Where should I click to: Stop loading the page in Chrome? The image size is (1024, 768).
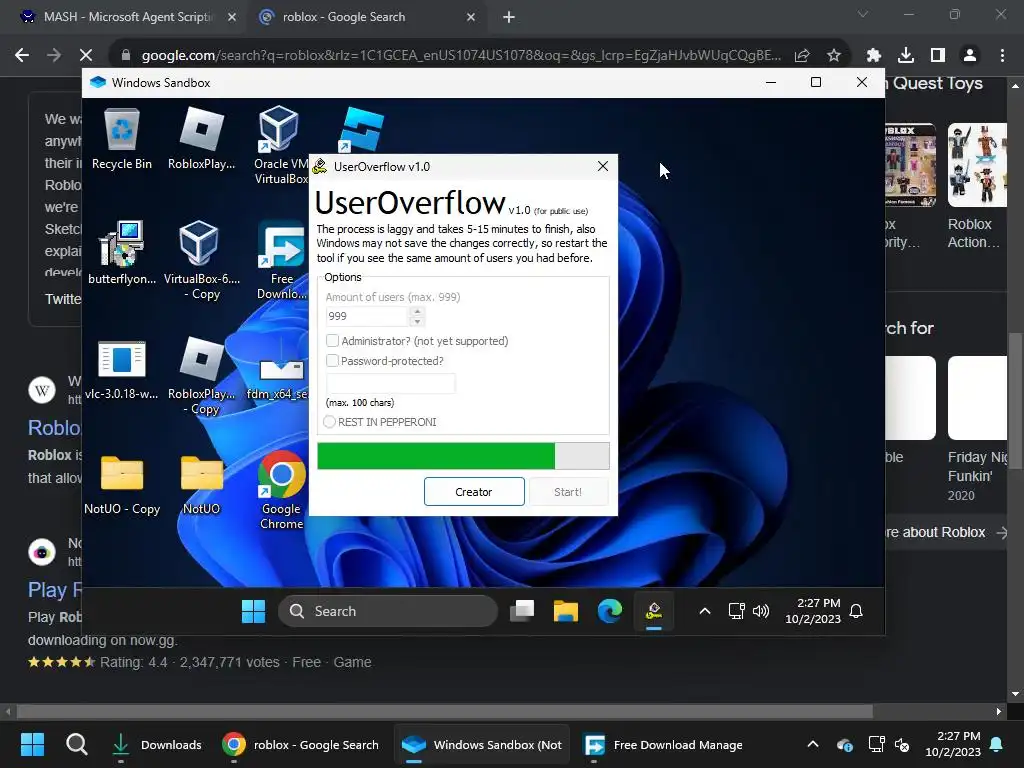[x=86, y=56]
